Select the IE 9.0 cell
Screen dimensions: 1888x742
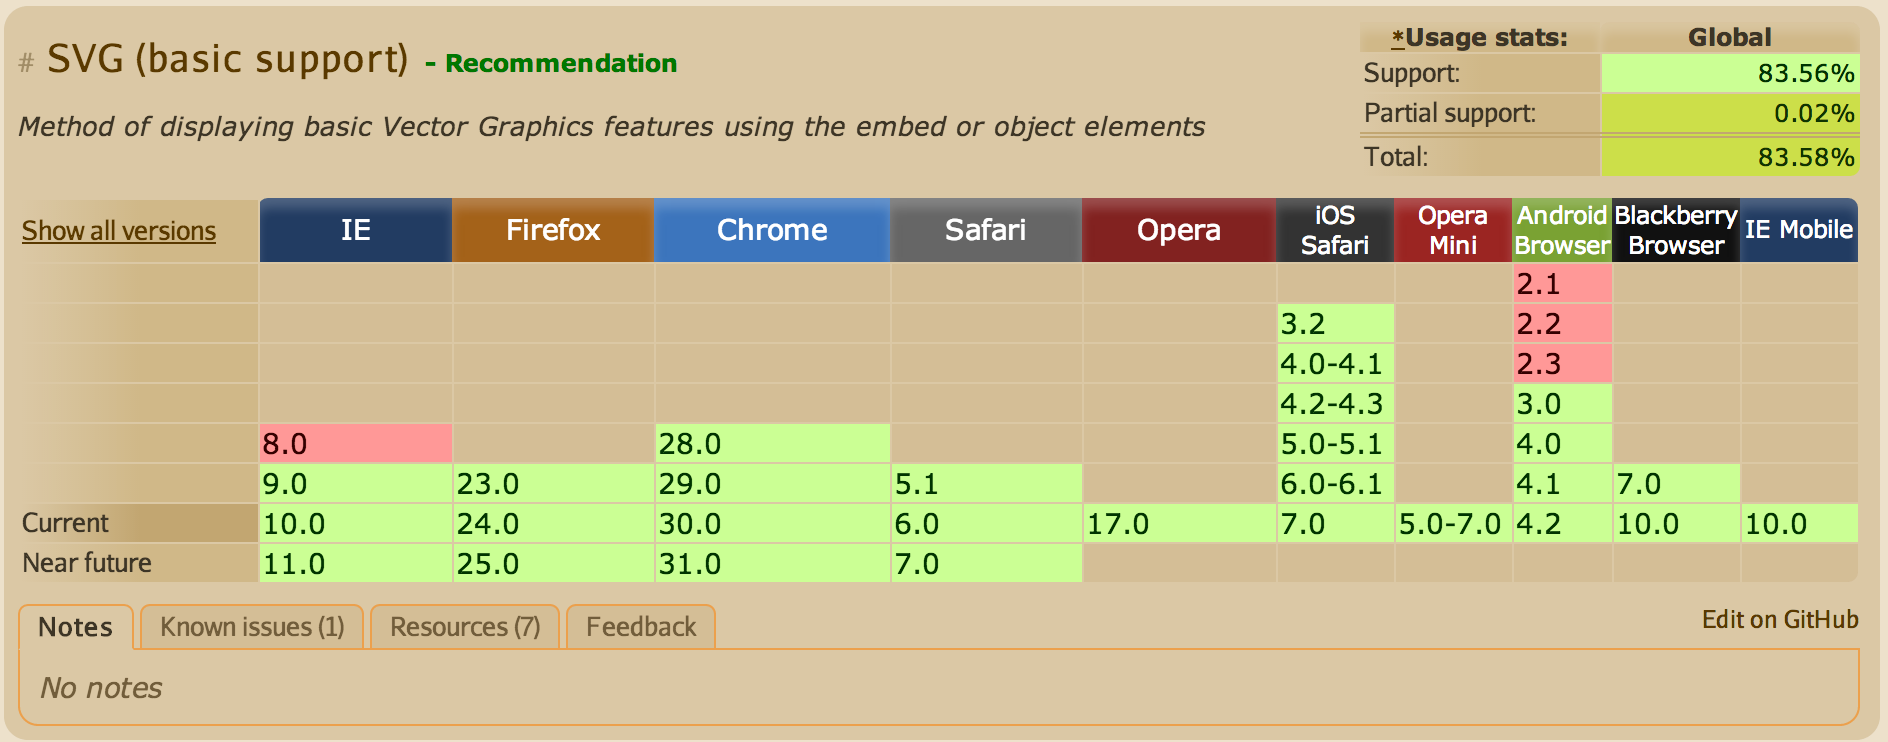[x=356, y=483]
